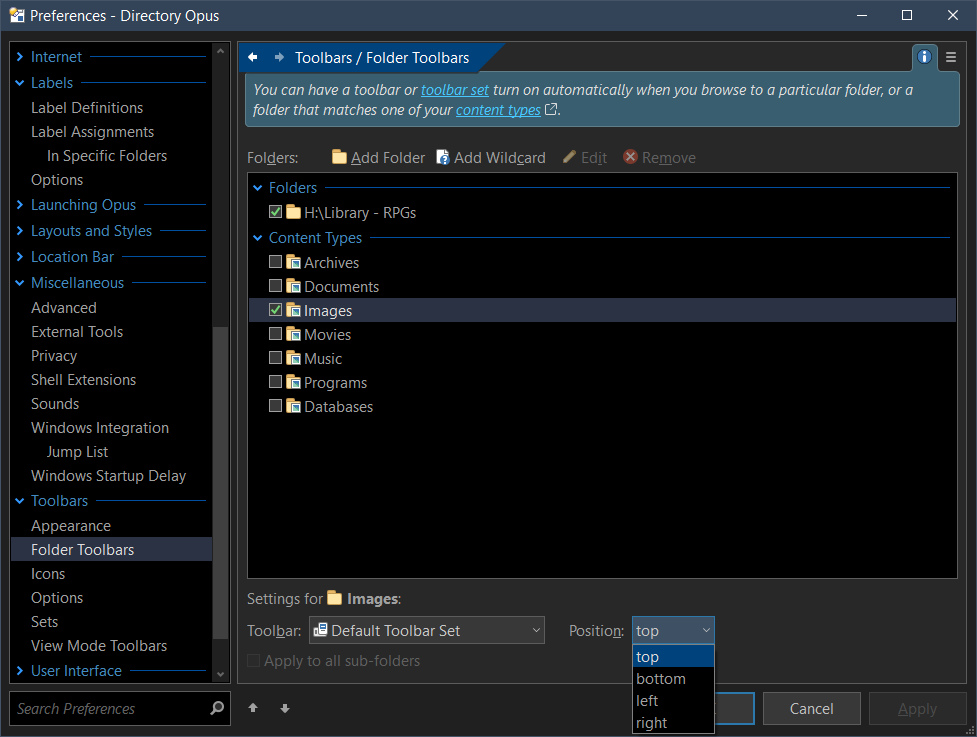The image size is (977, 737).
Task: Click the Add Folder icon
Action: (x=339, y=157)
